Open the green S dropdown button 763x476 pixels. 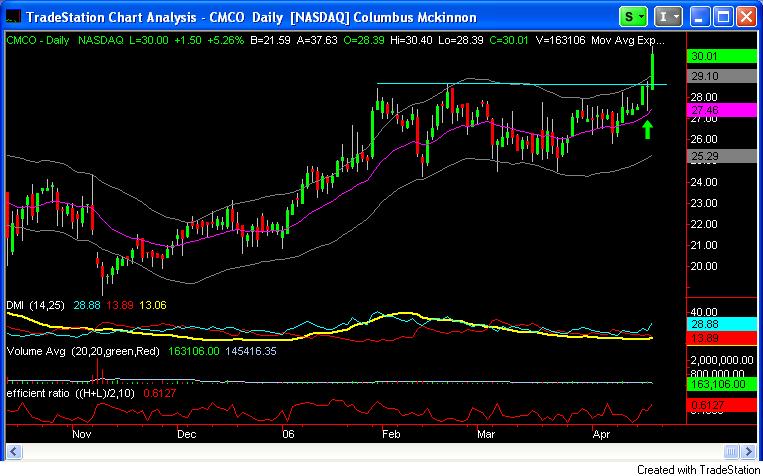tap(633, 17)
